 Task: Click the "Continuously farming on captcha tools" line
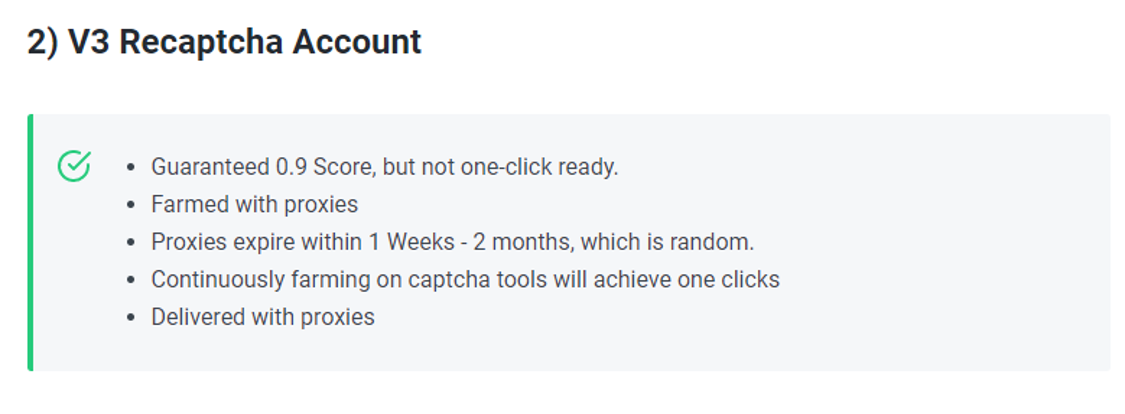pyautogui.click(x=466, y=279)
